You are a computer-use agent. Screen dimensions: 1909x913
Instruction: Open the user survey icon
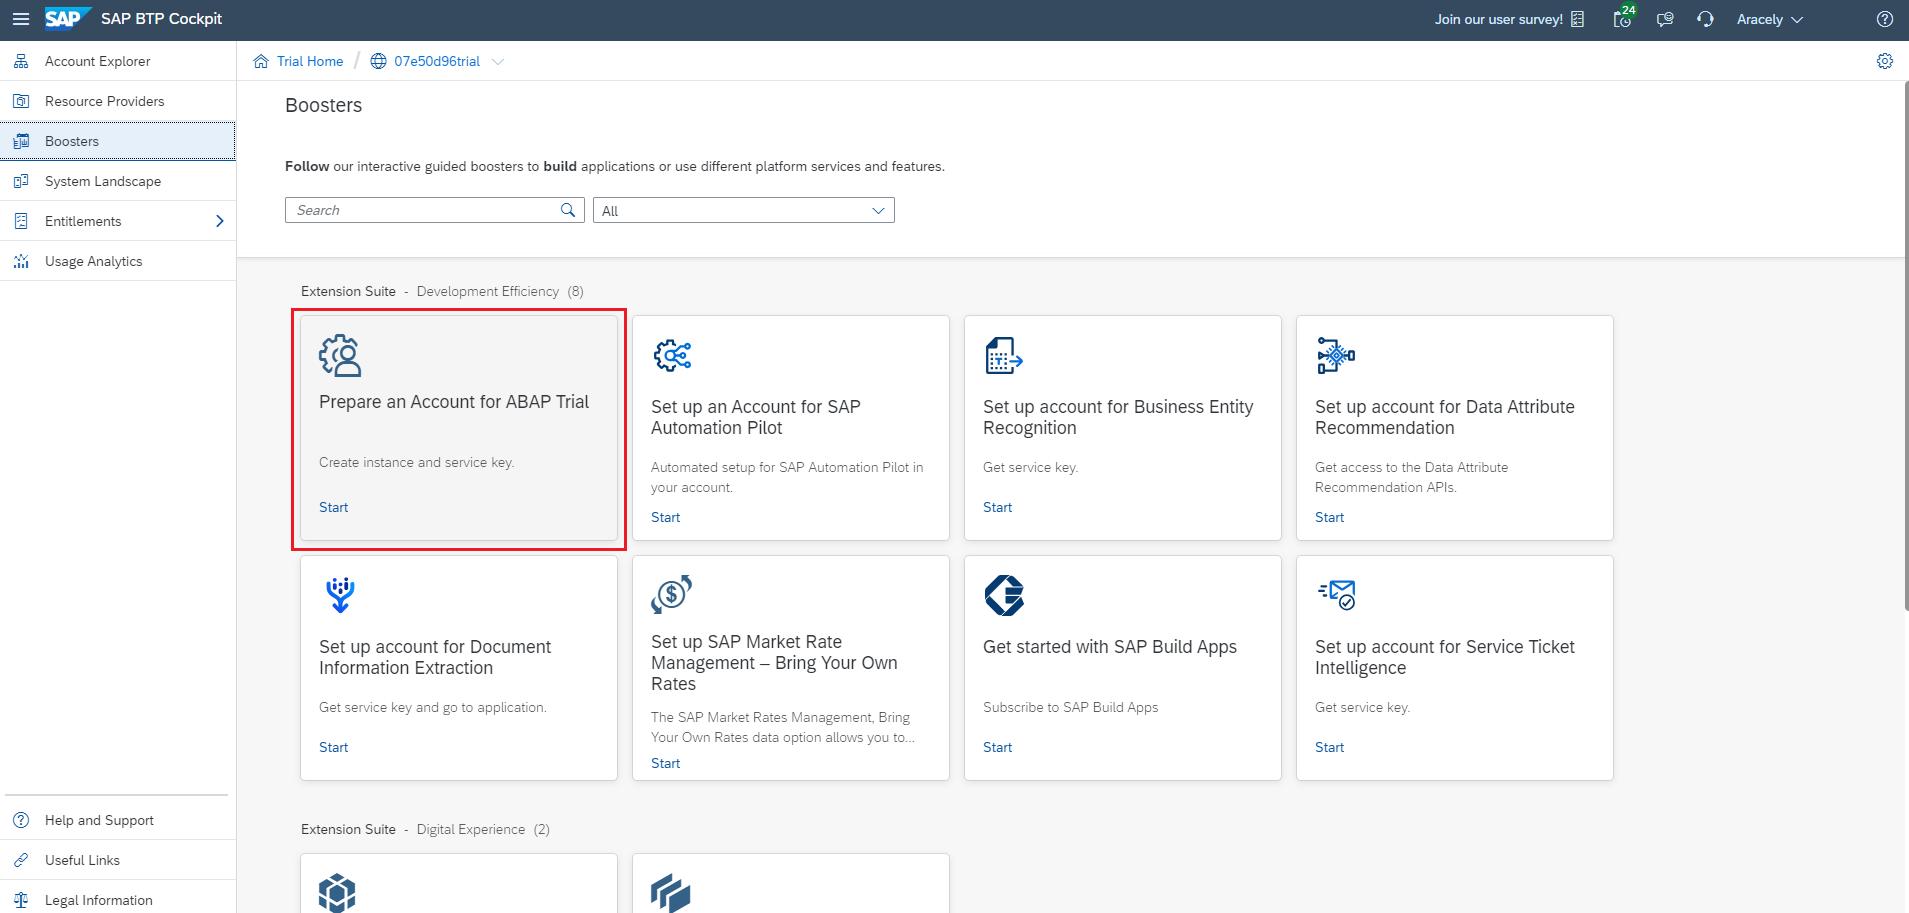point(1577,19)
